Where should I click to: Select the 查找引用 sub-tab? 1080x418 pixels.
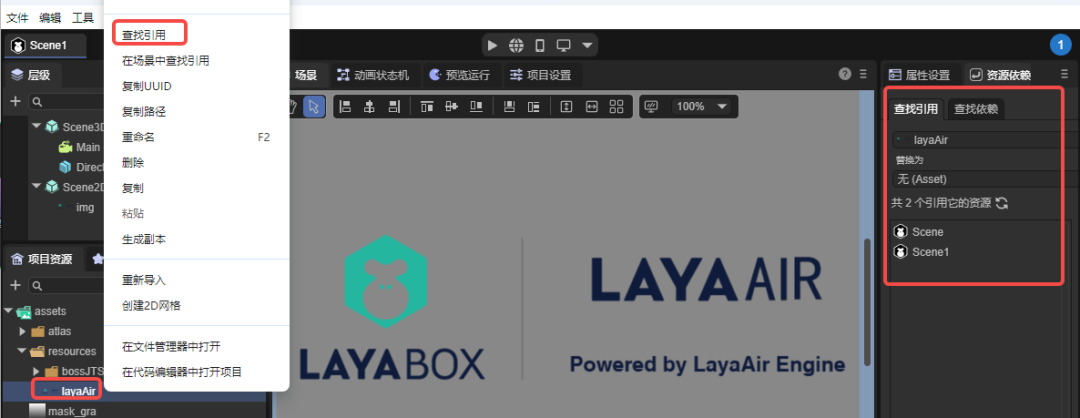click(x=916, y=109)
